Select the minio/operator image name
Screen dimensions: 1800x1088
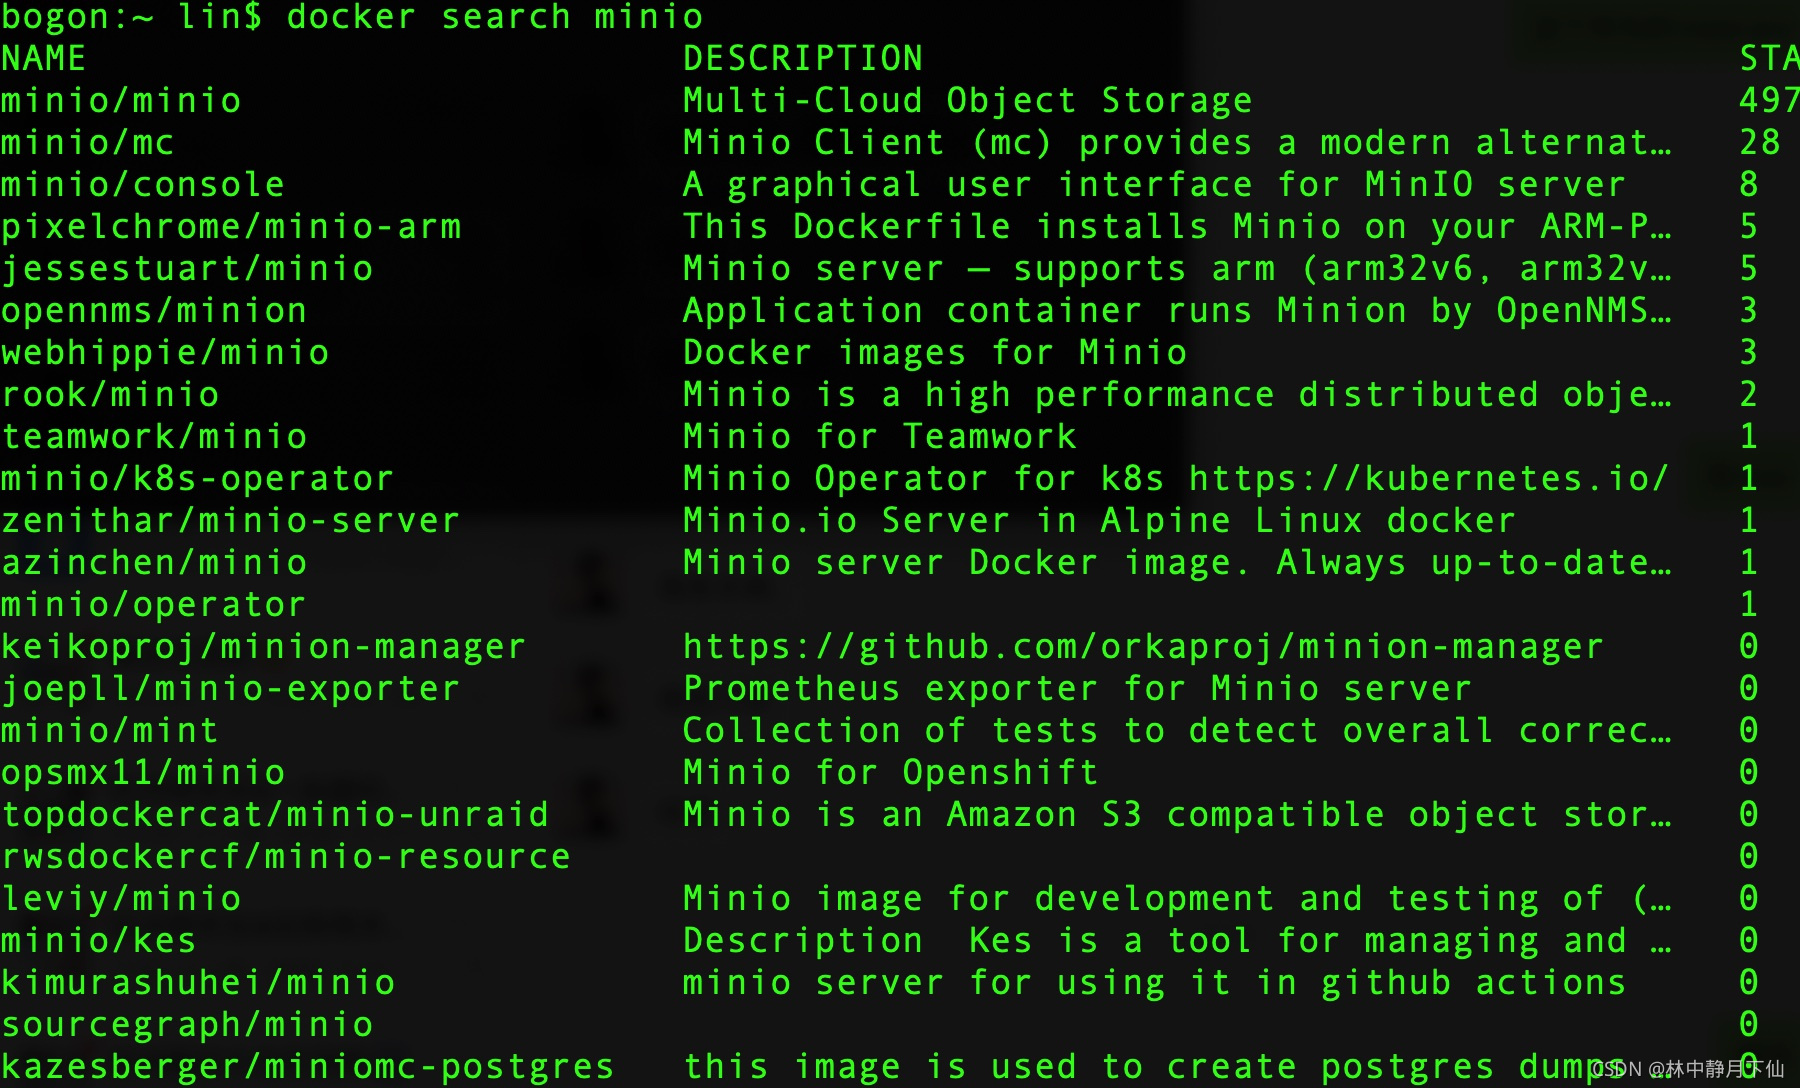pyautogui.click(x=153, y=605)
